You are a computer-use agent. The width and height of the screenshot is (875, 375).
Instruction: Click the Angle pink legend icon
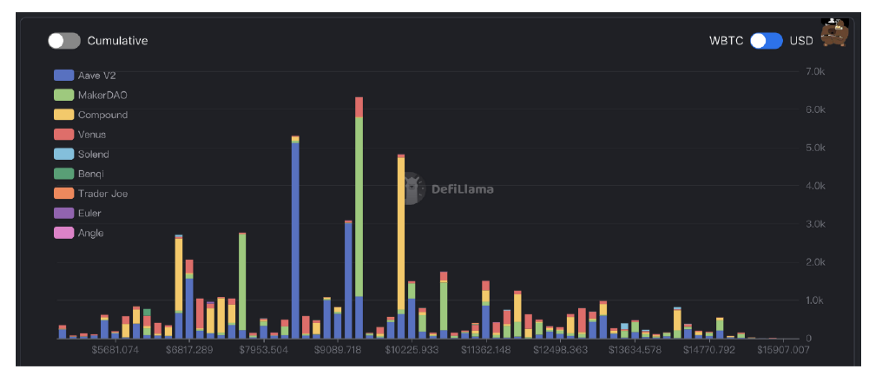64,233
